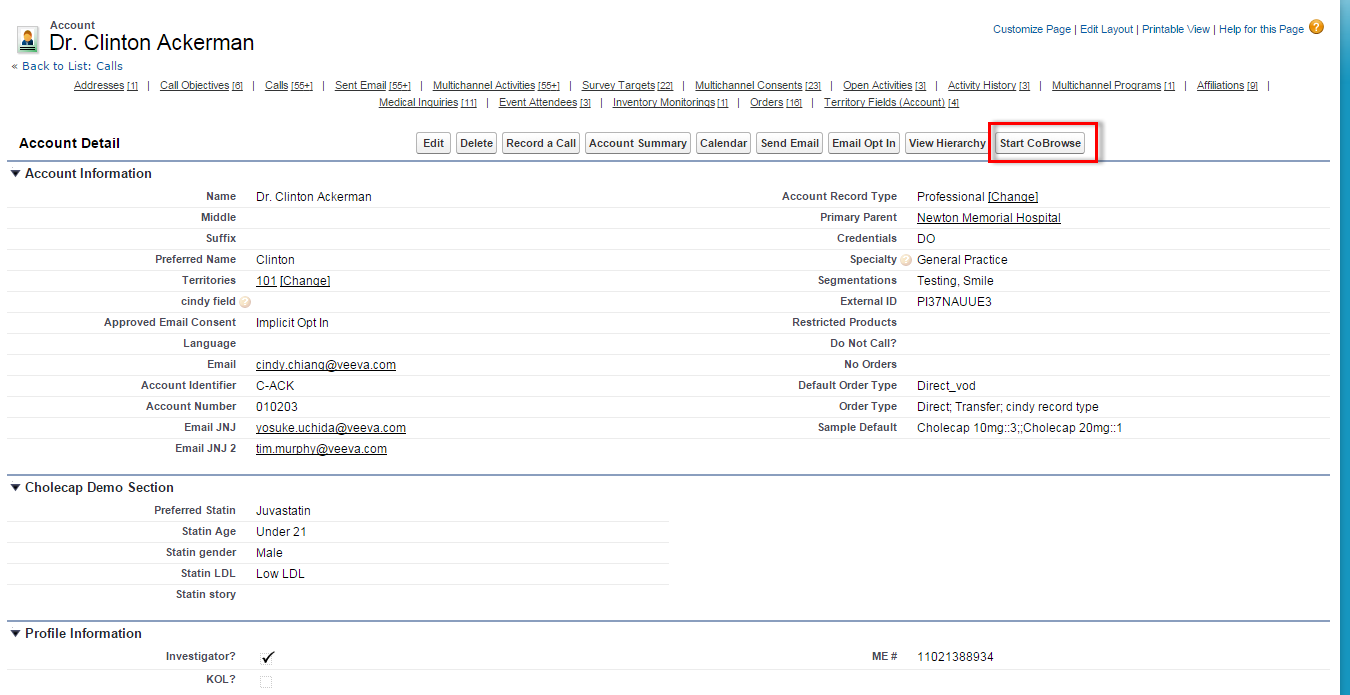Image resolution: width=1350 pixels, height=695 pixels.
Task: Open the cindy.chiang@veeva.com email link
Action: [325, 365]
